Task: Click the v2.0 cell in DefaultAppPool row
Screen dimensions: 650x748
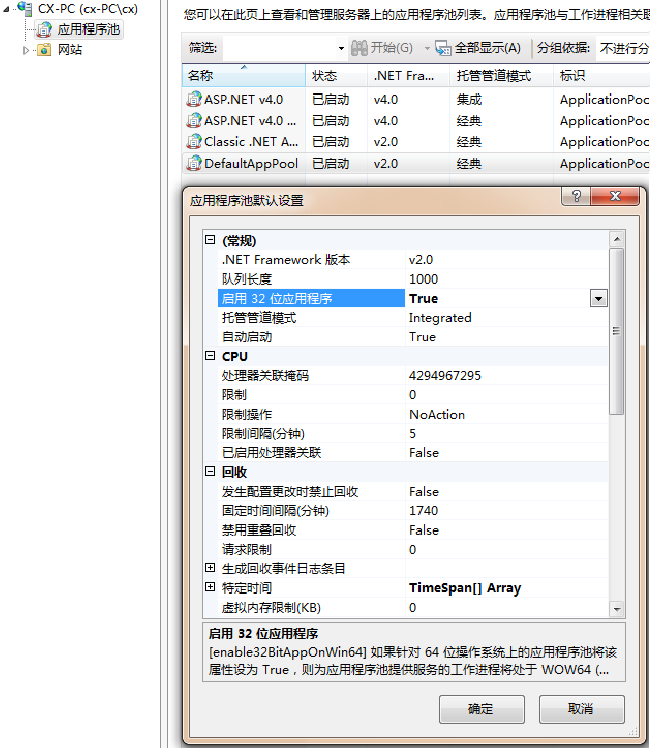Action: [x=386, y=164]
